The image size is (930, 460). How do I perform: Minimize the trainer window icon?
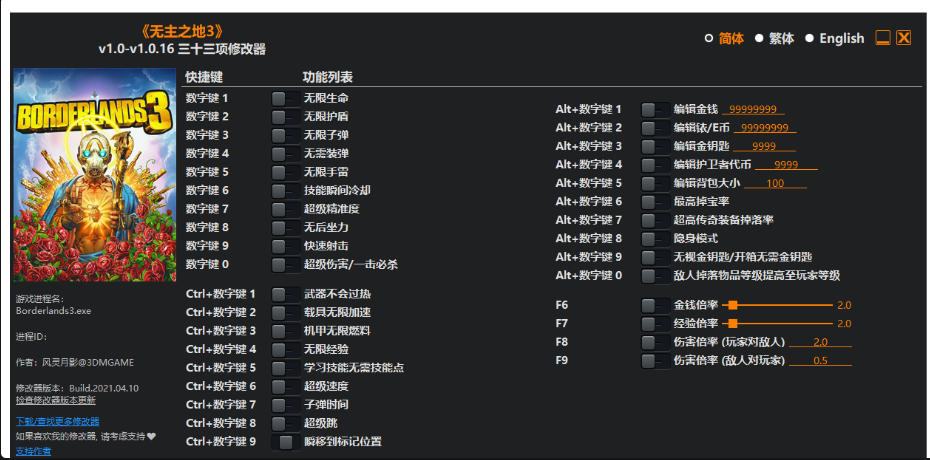click(x=883, y=38)
